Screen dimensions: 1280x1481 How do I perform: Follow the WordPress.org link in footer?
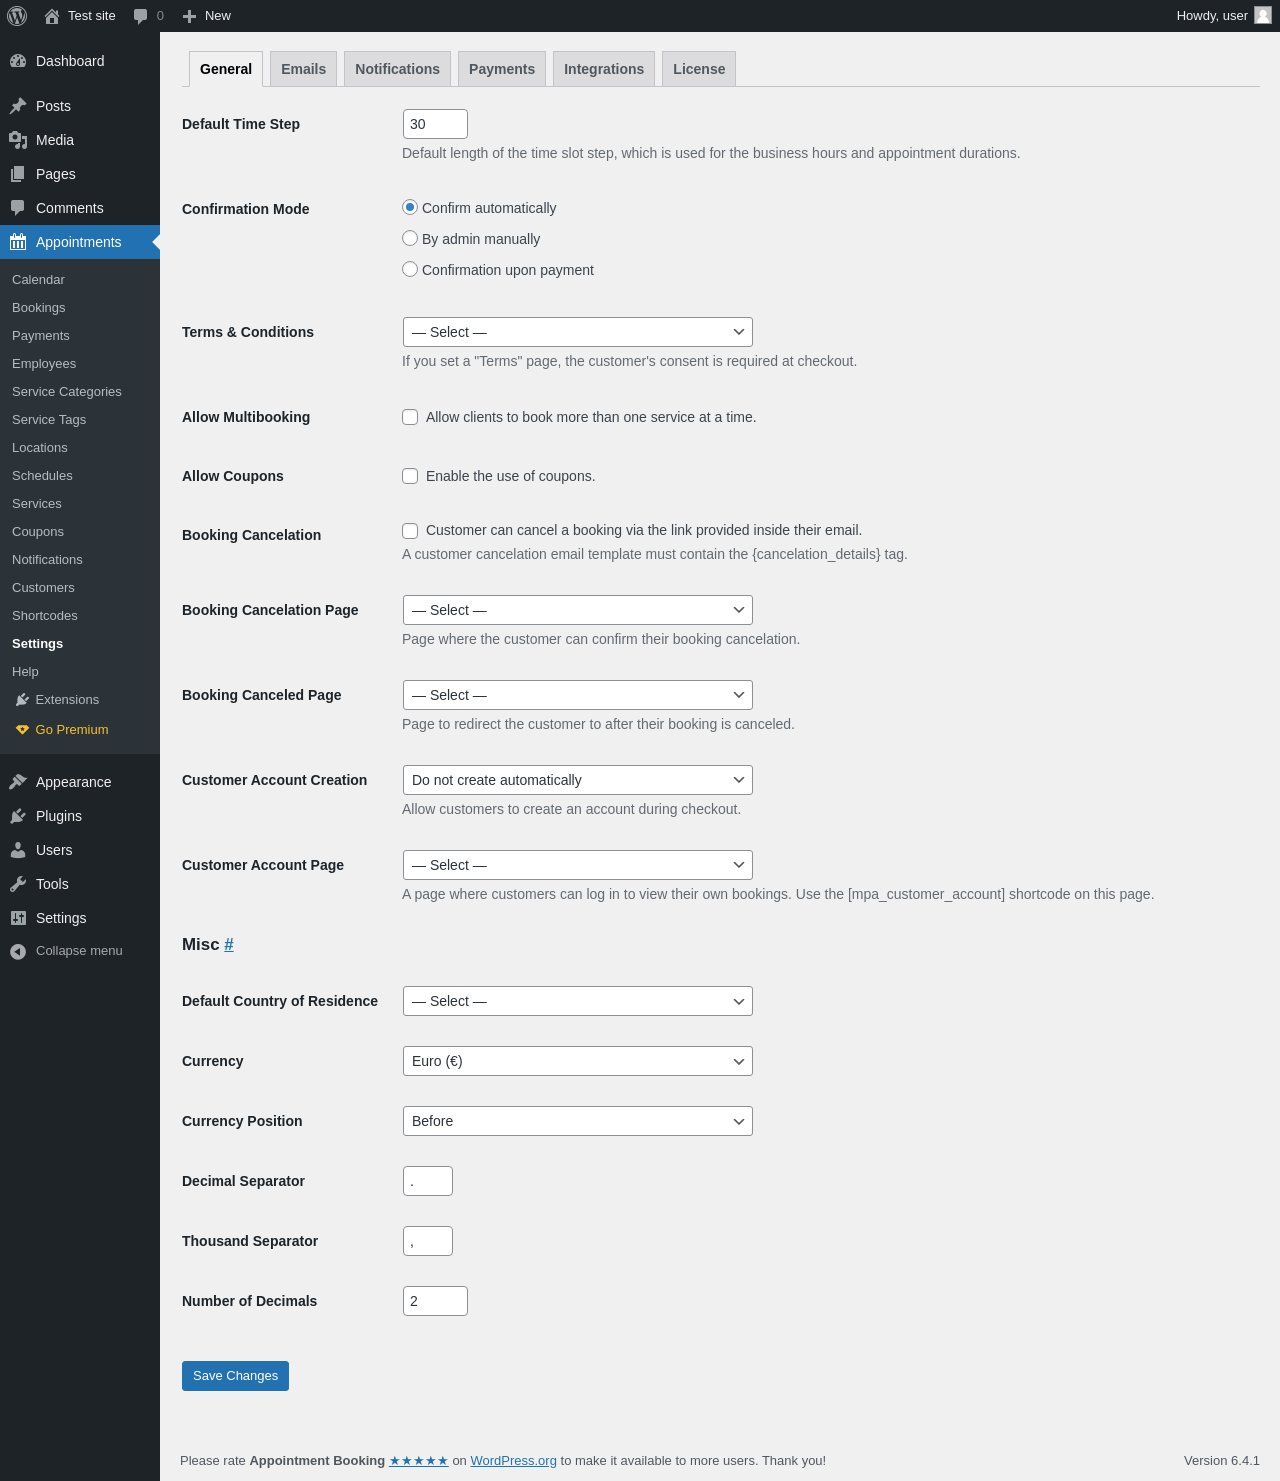click(513, 1461)
